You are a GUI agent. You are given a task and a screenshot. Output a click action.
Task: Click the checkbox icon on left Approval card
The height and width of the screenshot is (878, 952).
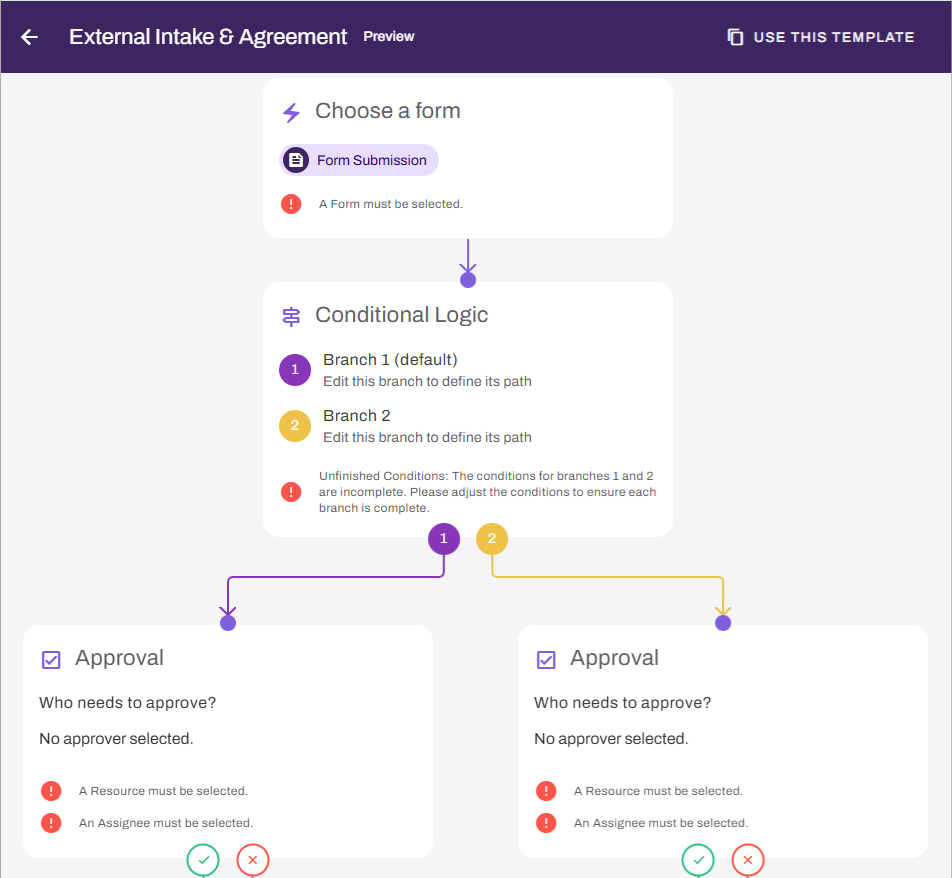[51, 659]
